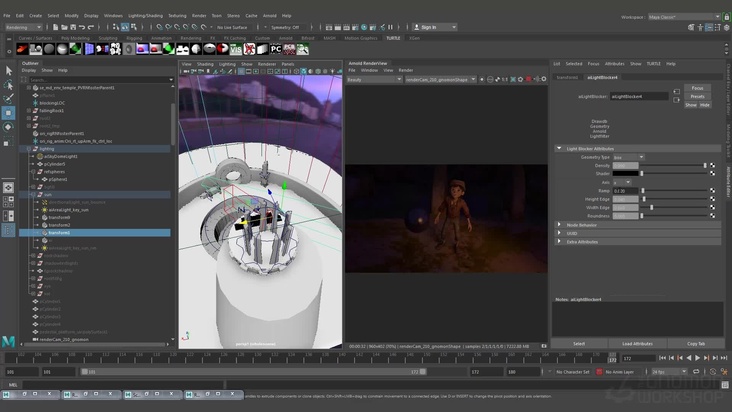Select the Paint Selection tool

click(8, 98)
